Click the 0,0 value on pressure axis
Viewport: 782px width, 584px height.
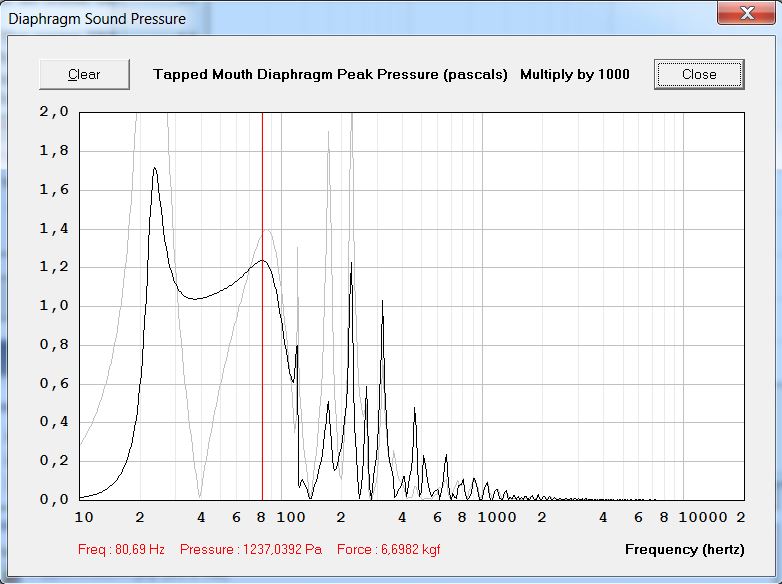[x=54, y=499]
